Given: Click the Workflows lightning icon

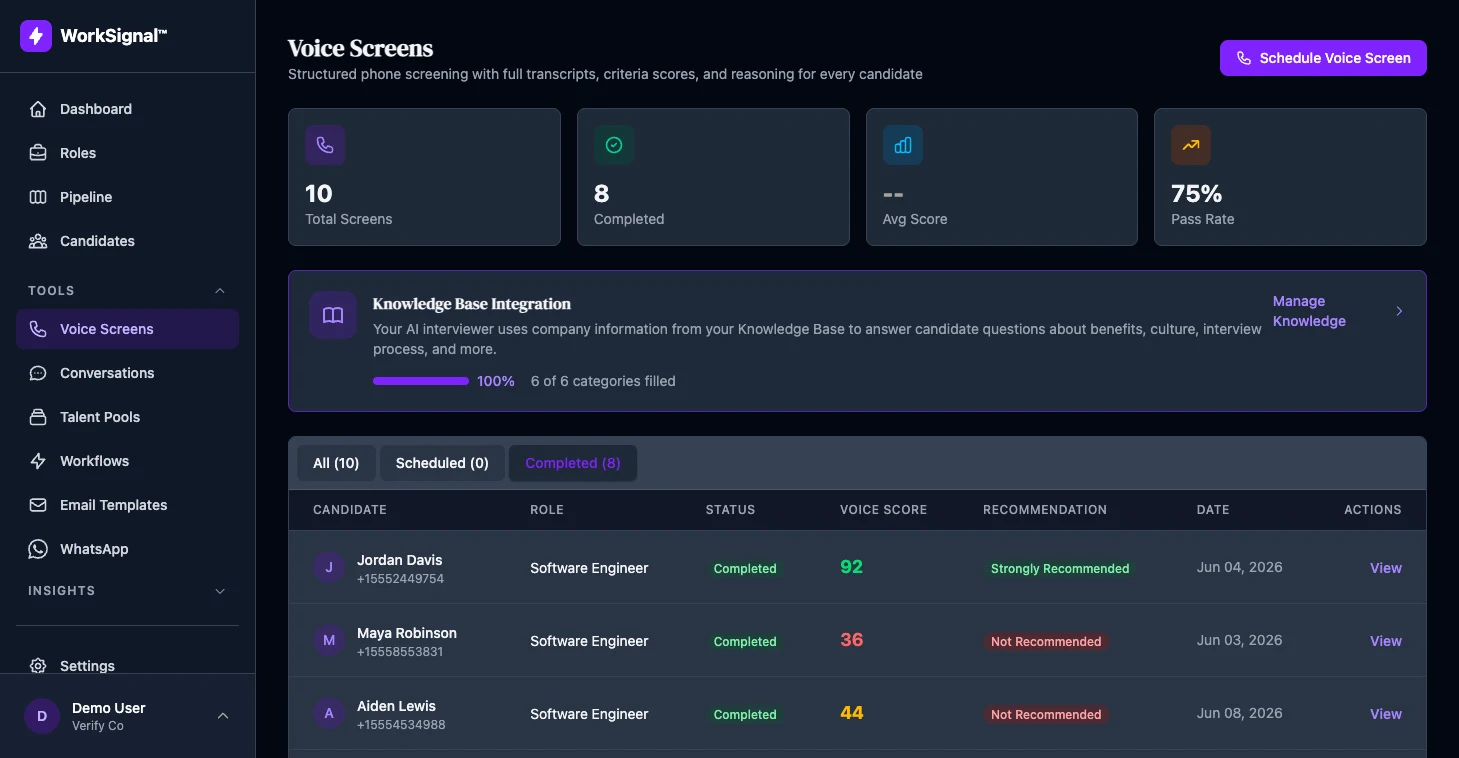Looking at the screenshot, I should (38, 461).
